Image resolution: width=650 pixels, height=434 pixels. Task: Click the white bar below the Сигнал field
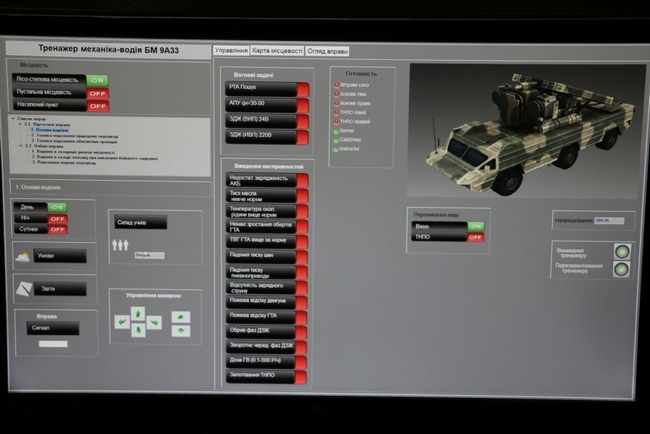52,344
